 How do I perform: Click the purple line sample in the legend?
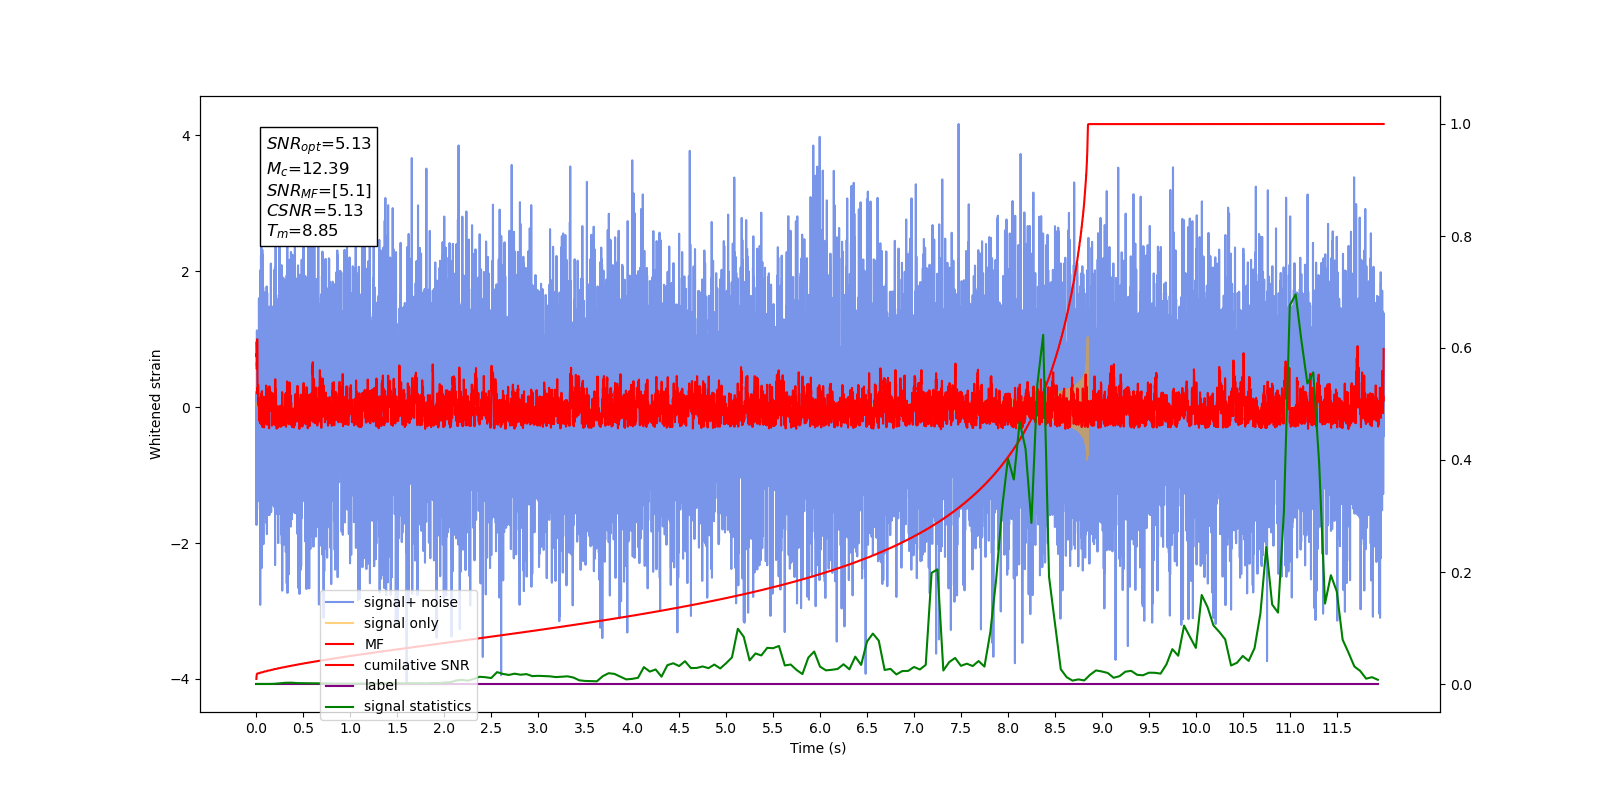342,685
